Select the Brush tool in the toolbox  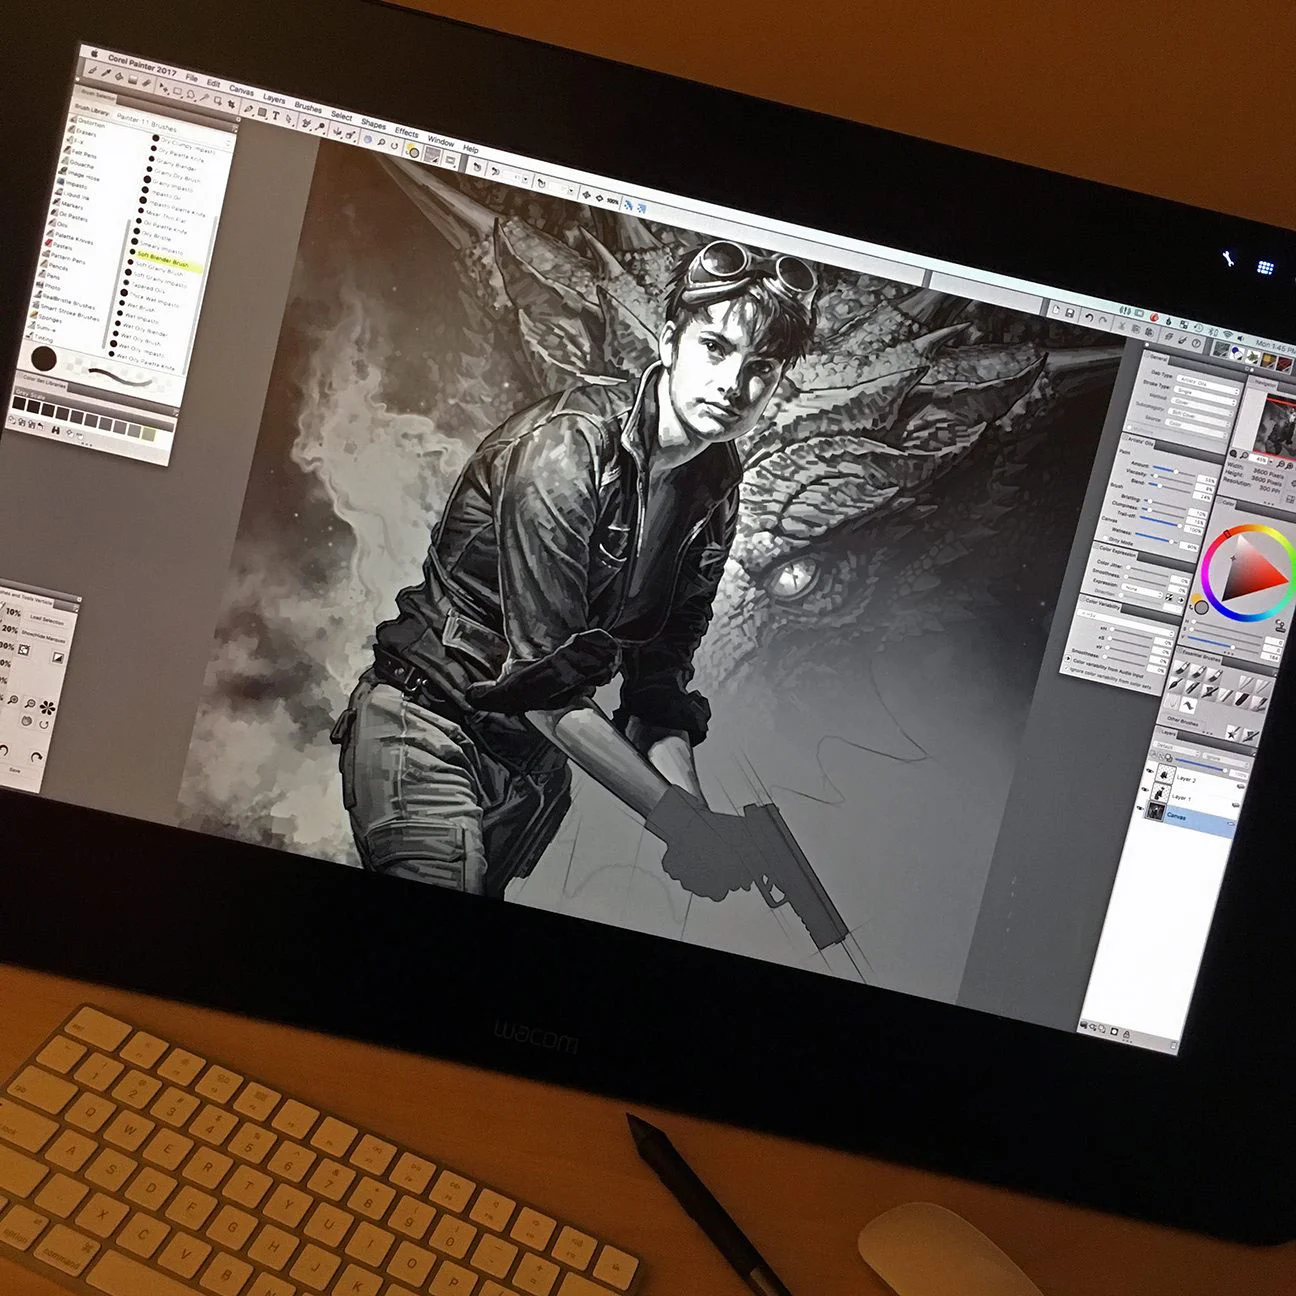pyautogui.click(x=92, y=70)
